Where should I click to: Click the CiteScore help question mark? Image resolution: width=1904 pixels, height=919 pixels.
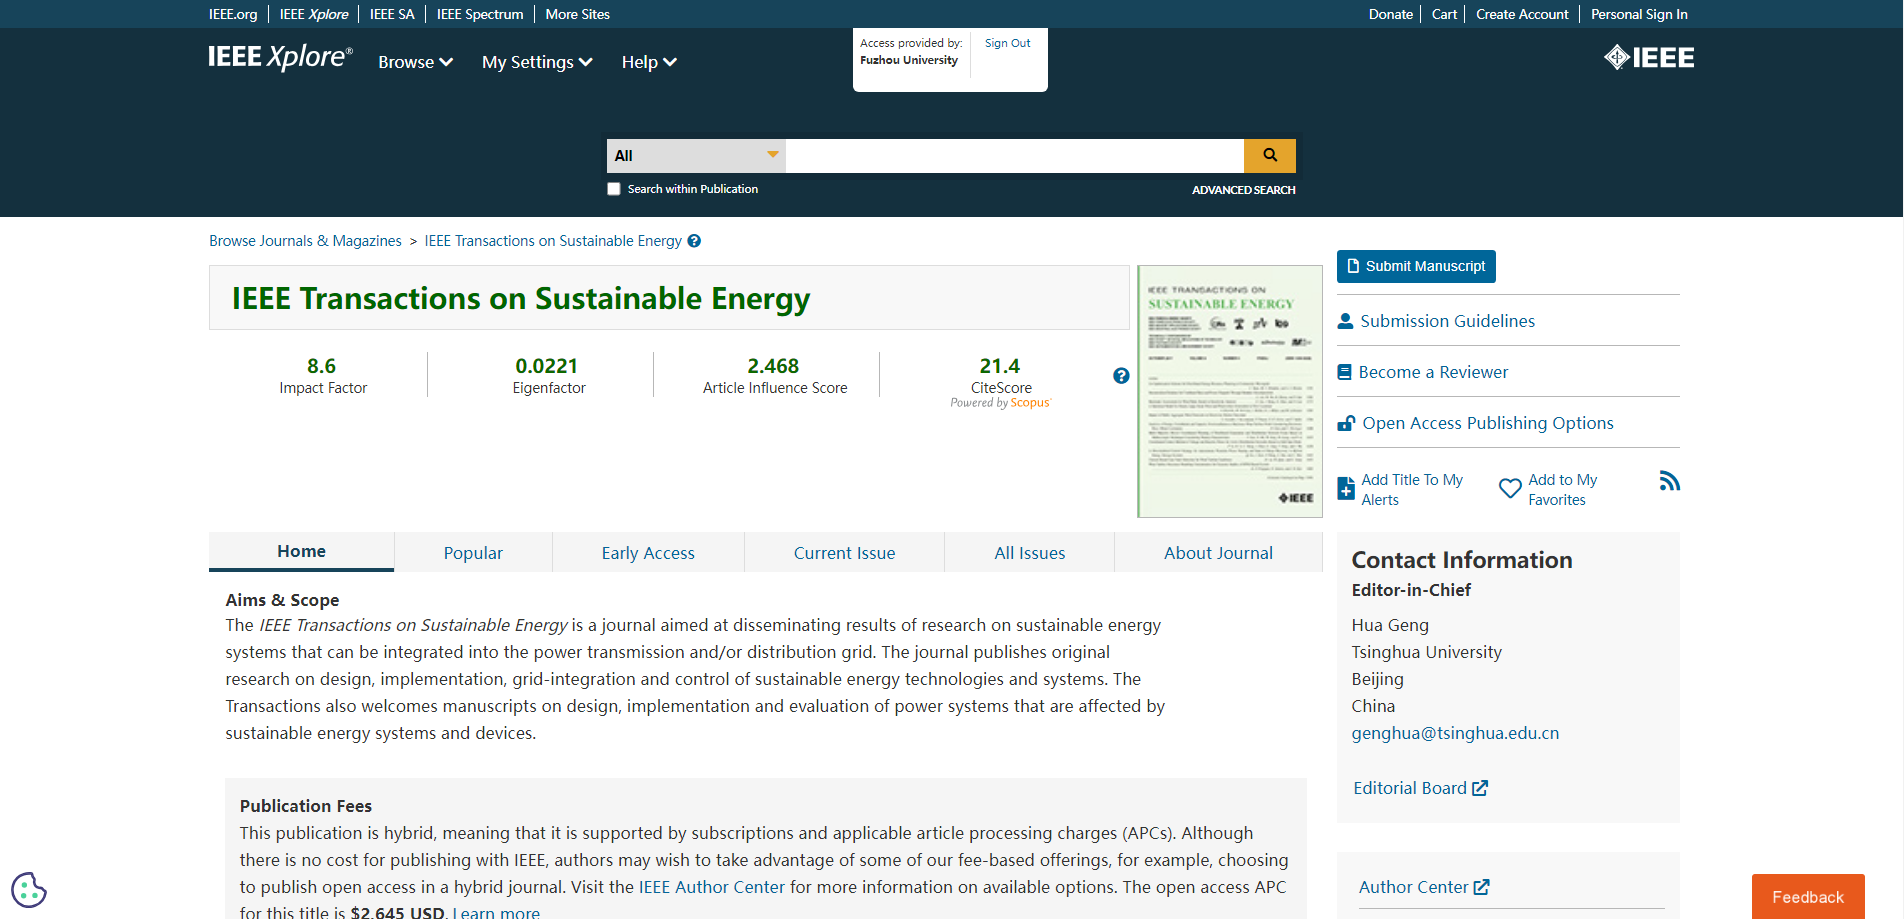coord(1121,376)
